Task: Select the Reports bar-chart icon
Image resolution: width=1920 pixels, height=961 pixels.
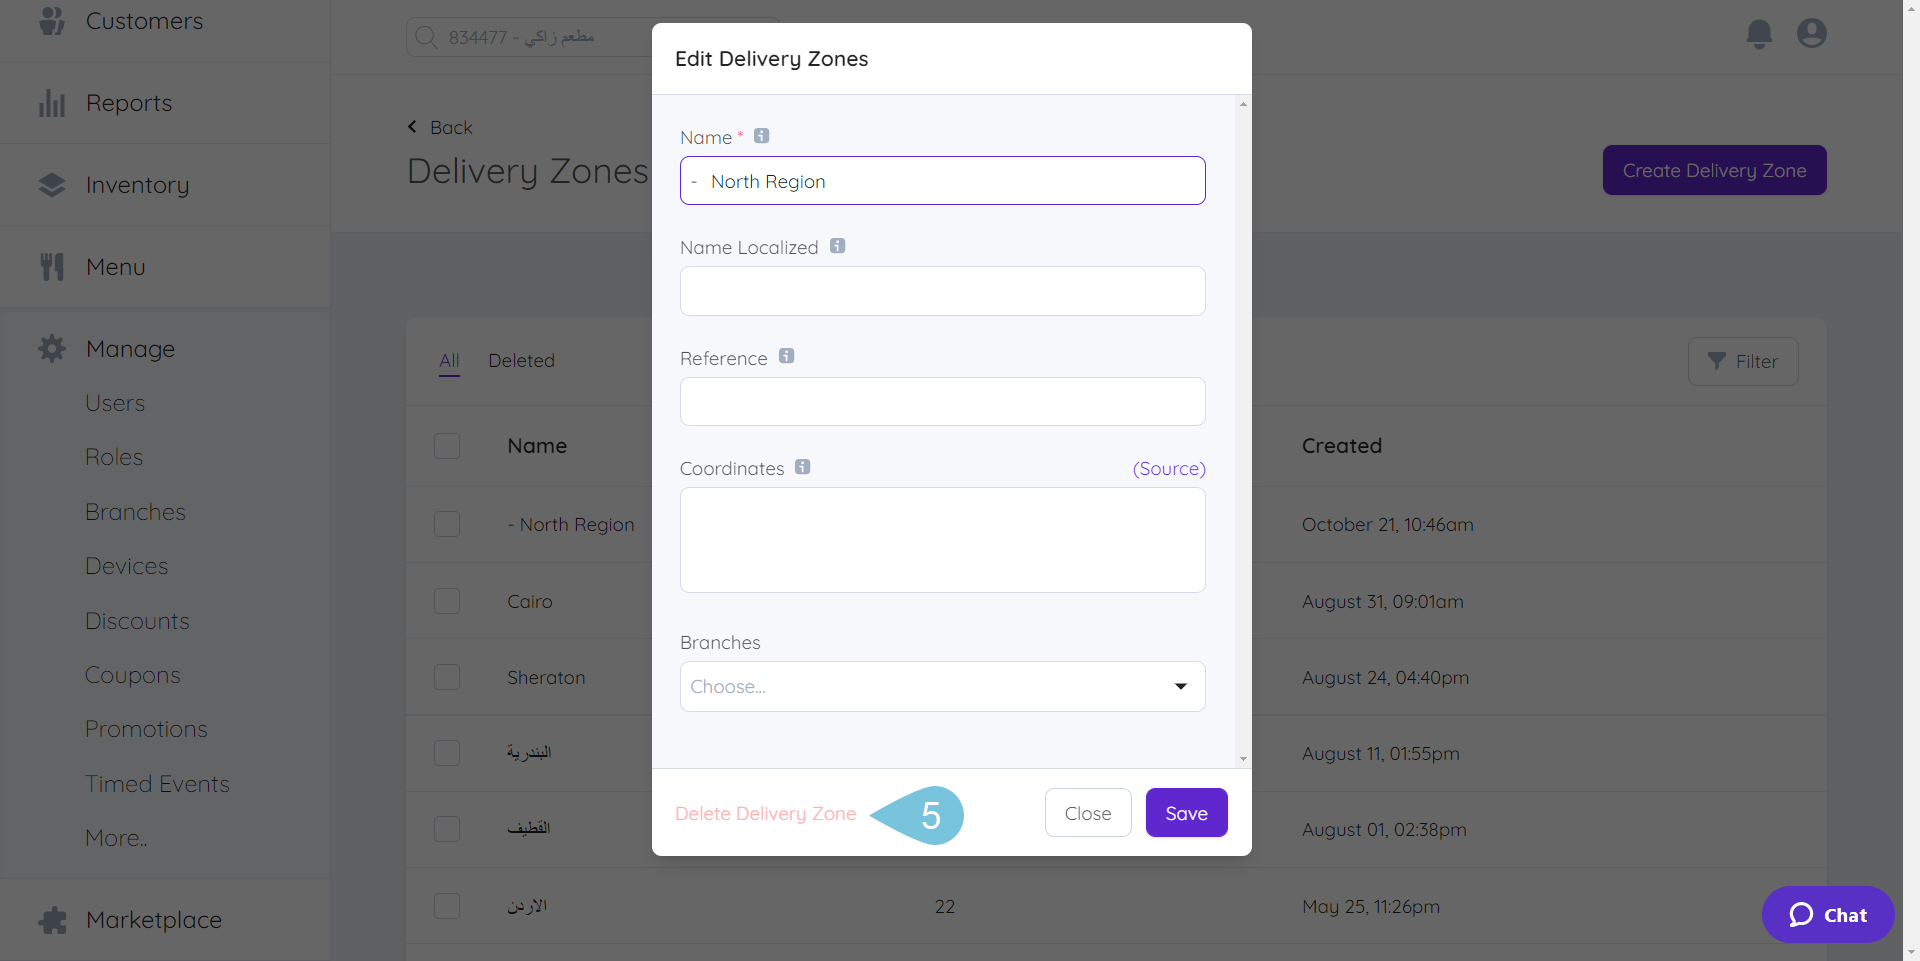Action: tap(52, 102)
